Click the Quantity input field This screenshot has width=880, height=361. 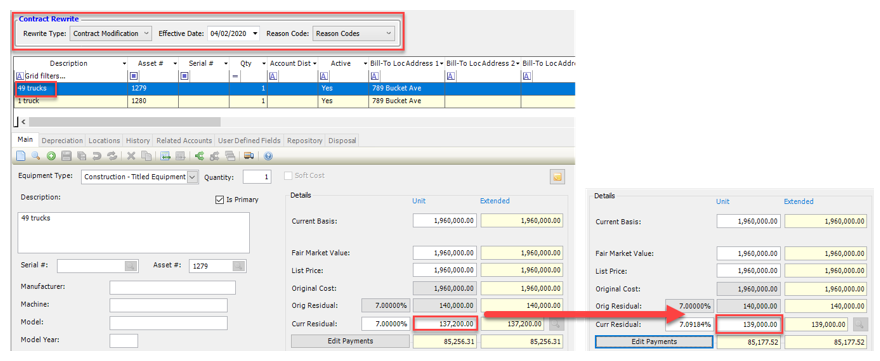coord(257,177)
